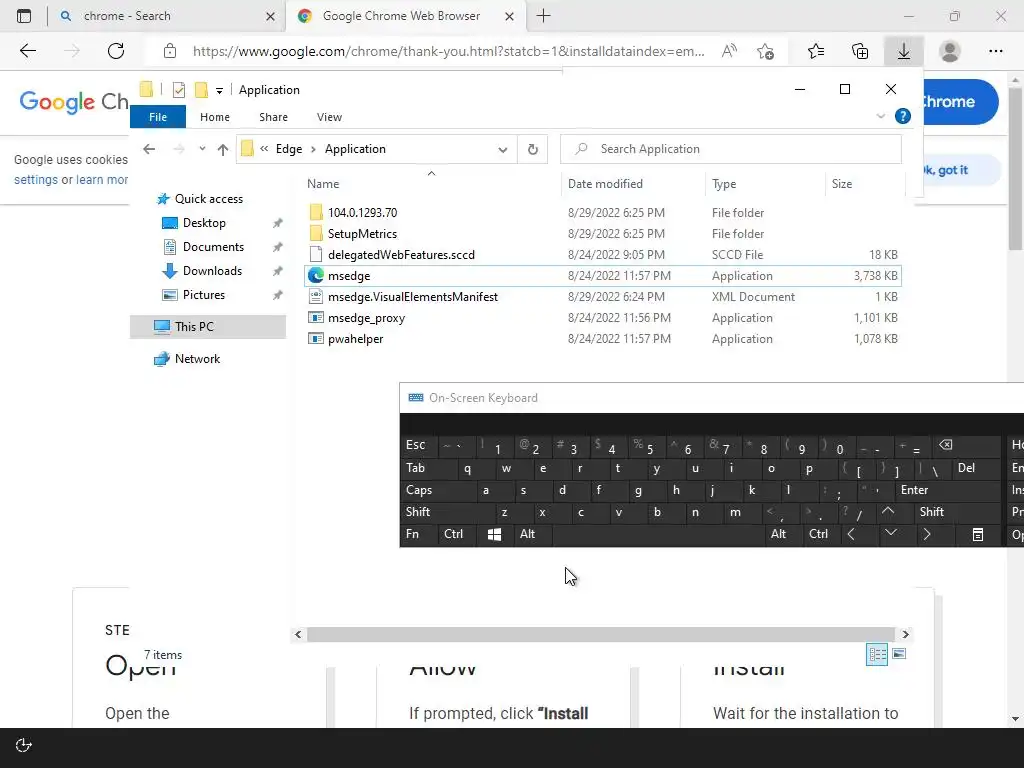Open Edge Read Aloud icon
Viewport: 1024px width, 768px height.
point(729,51)
